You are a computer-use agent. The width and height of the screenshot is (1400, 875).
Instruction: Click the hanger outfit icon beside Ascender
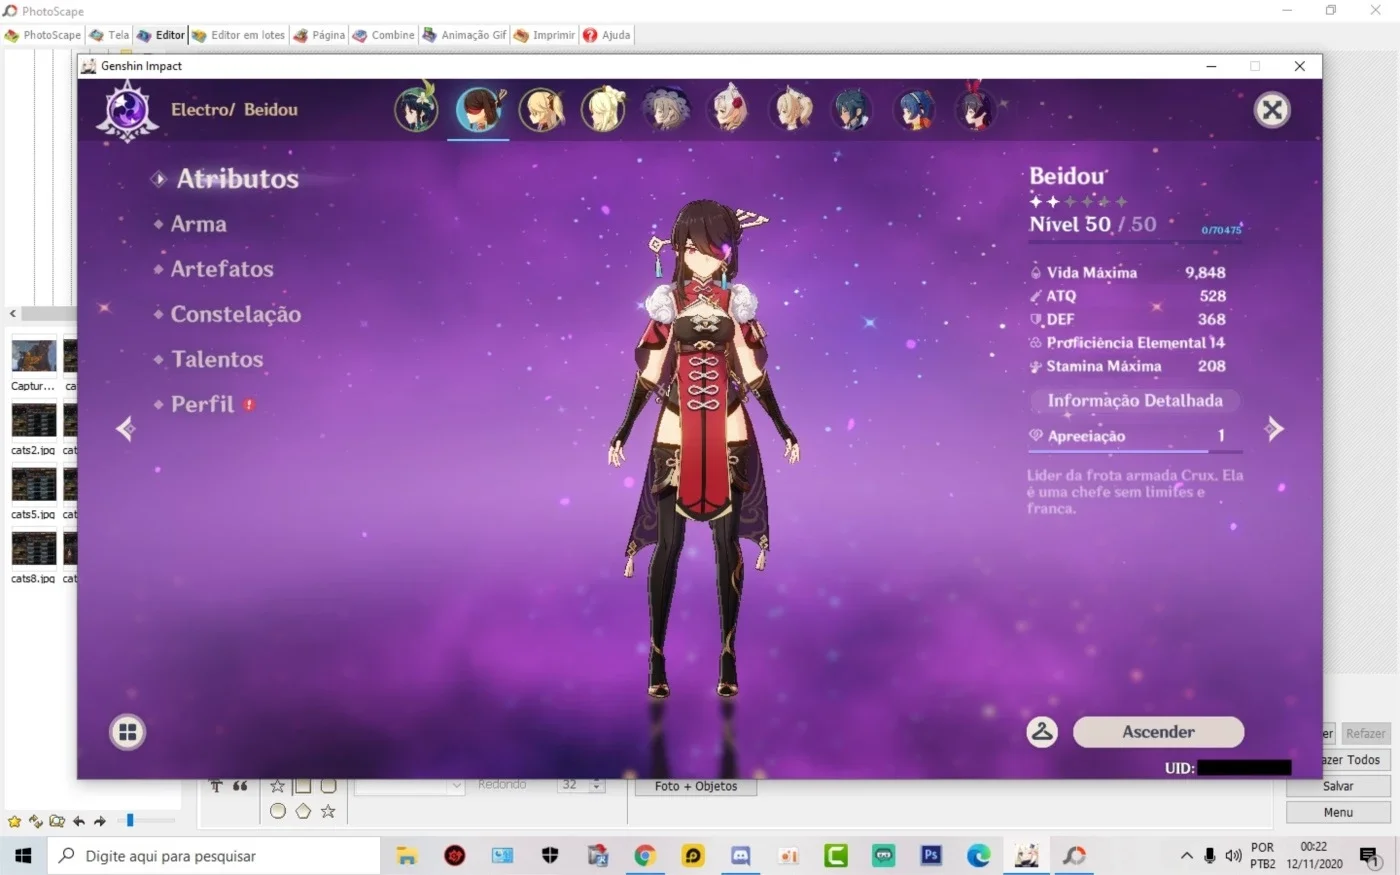(1042, 732)
